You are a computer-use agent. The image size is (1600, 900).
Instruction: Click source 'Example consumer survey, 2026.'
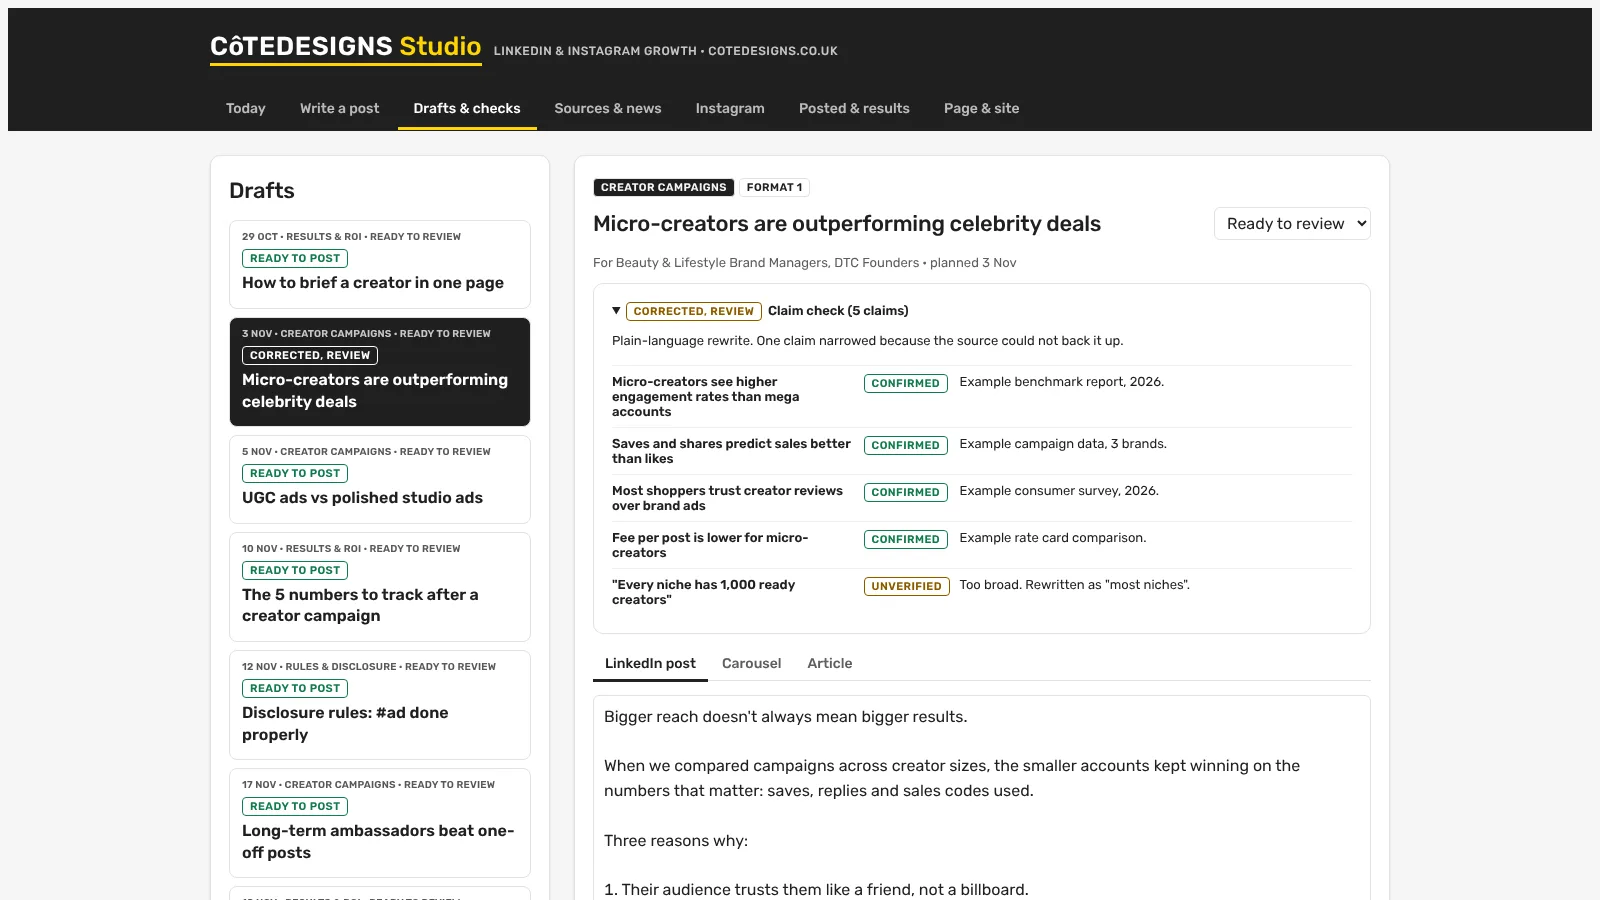(1059, 491)
